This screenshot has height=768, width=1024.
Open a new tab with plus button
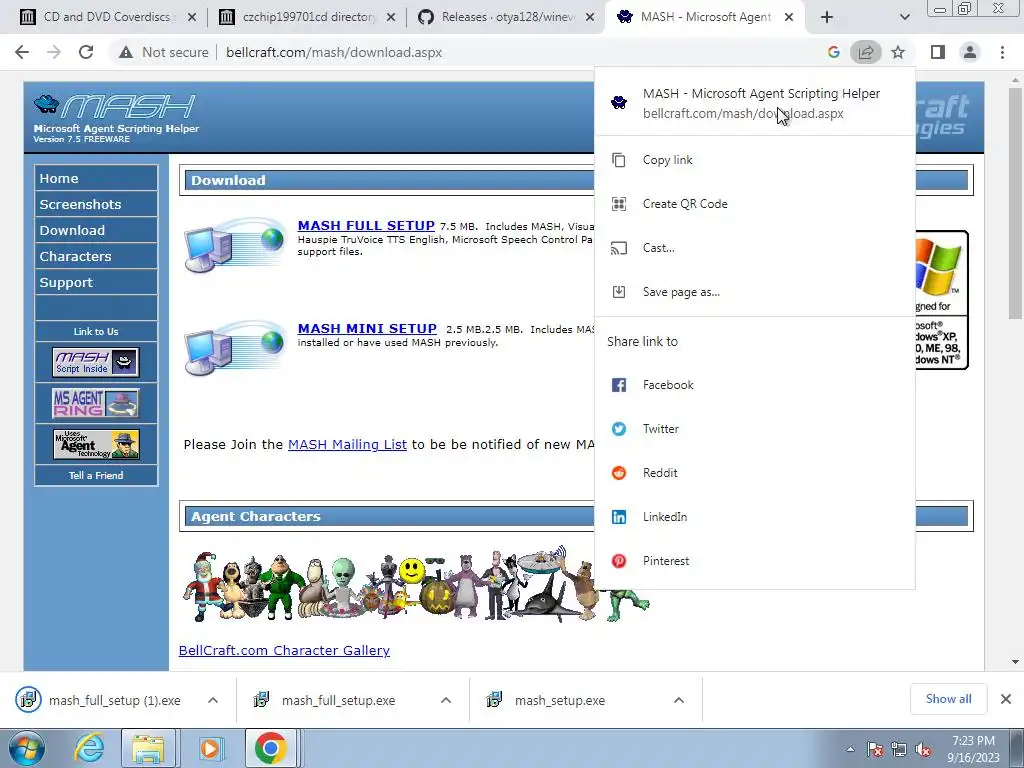[x=827, y=17]
